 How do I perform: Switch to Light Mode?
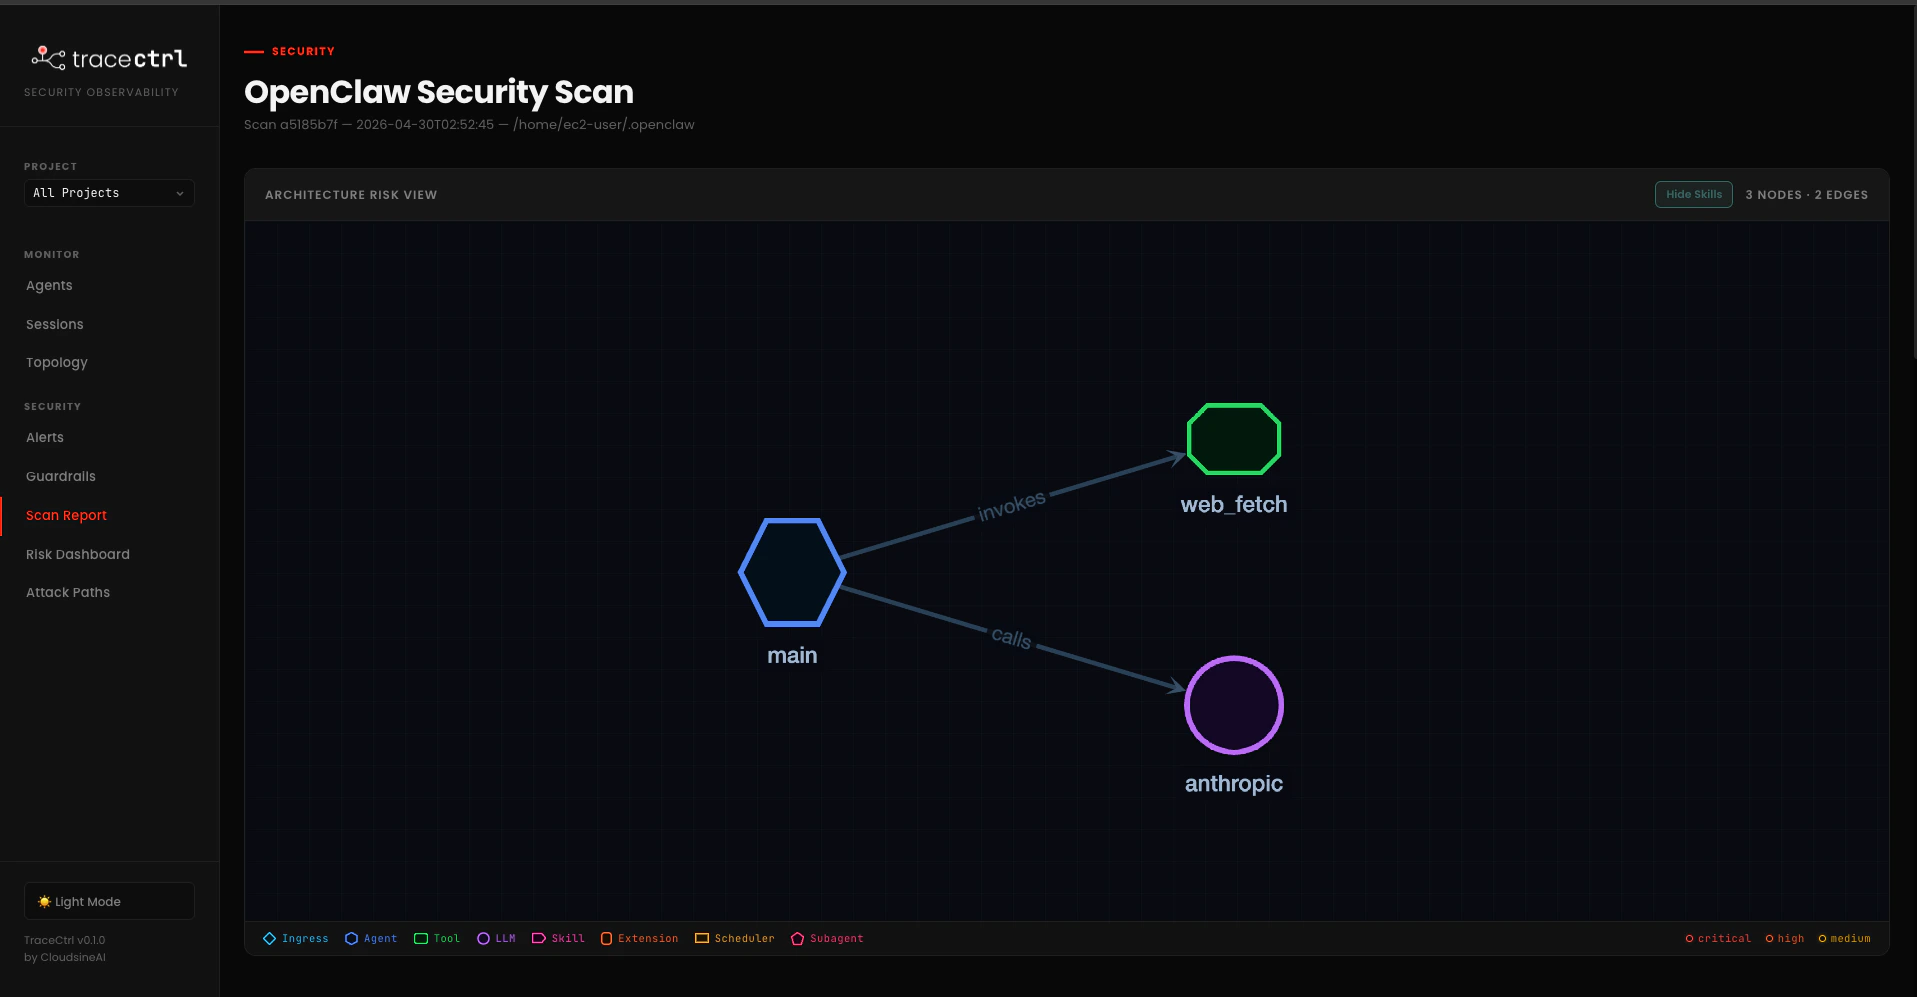click(x=109, y=901)
